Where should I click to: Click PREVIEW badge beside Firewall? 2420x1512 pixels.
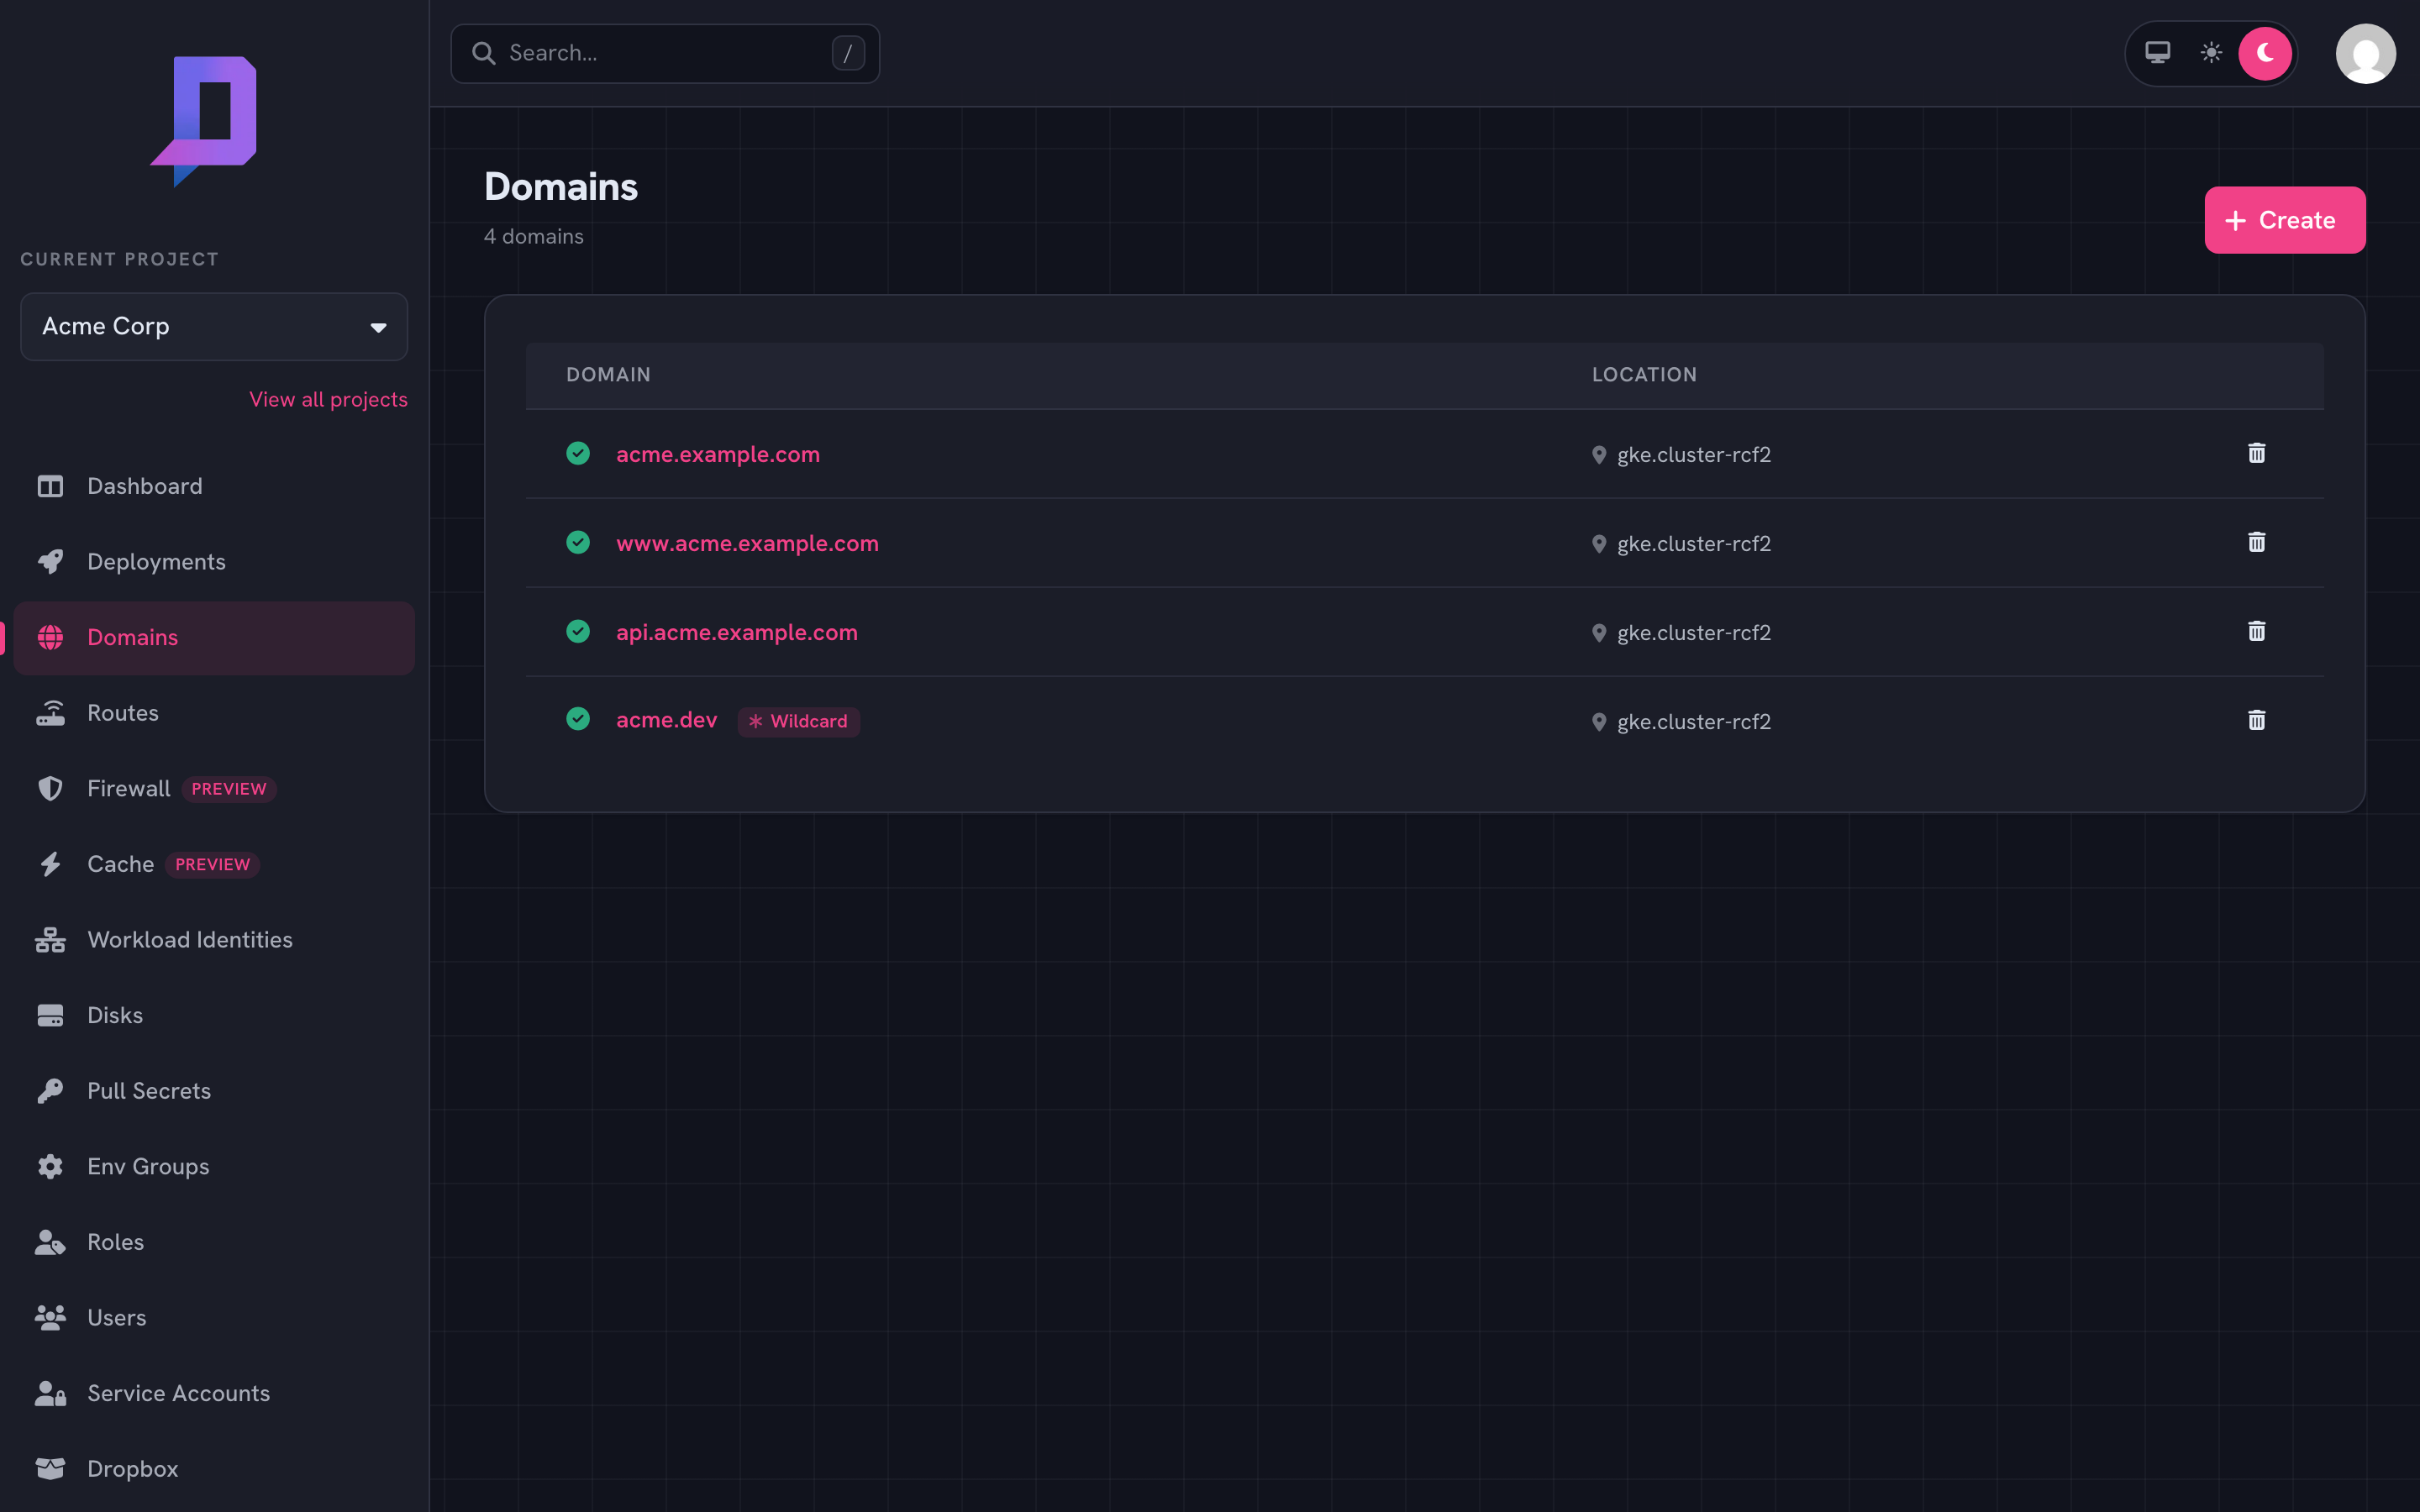229,789
